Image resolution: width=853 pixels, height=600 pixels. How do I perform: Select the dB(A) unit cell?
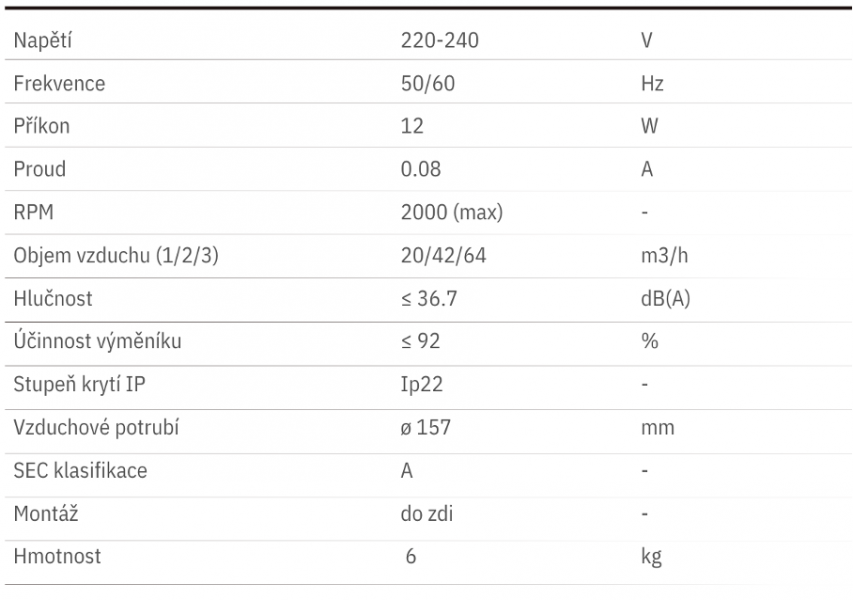point(665,298)
